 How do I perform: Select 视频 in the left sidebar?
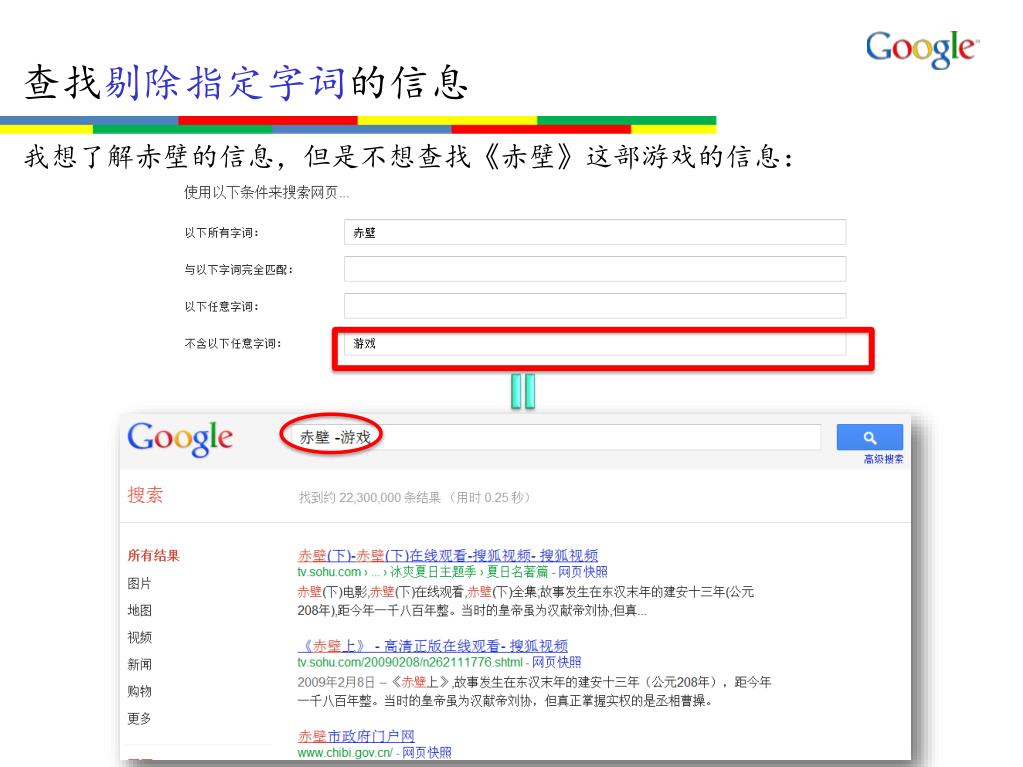pyautogui.click(x=140, y=637)
